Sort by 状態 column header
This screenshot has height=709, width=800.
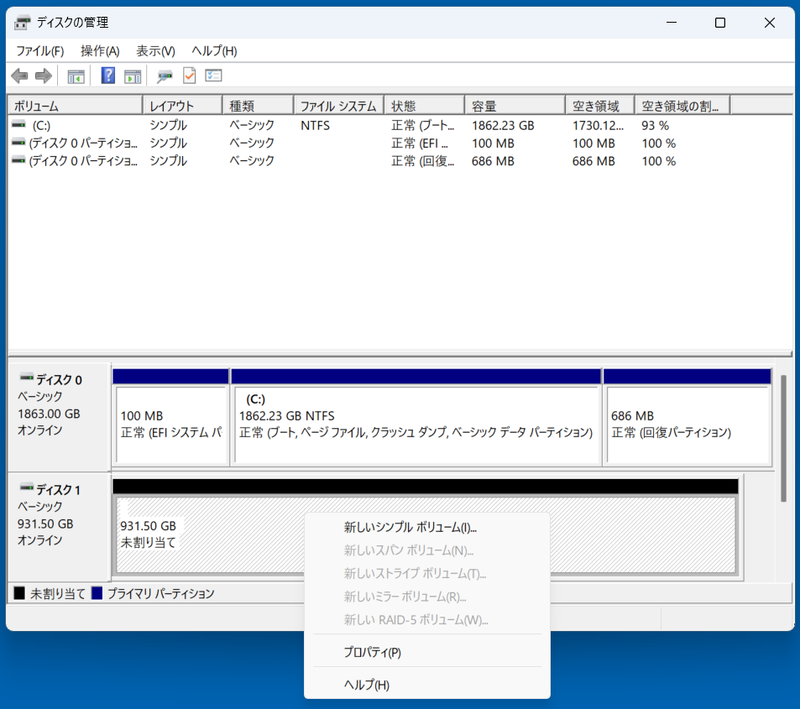424,106
